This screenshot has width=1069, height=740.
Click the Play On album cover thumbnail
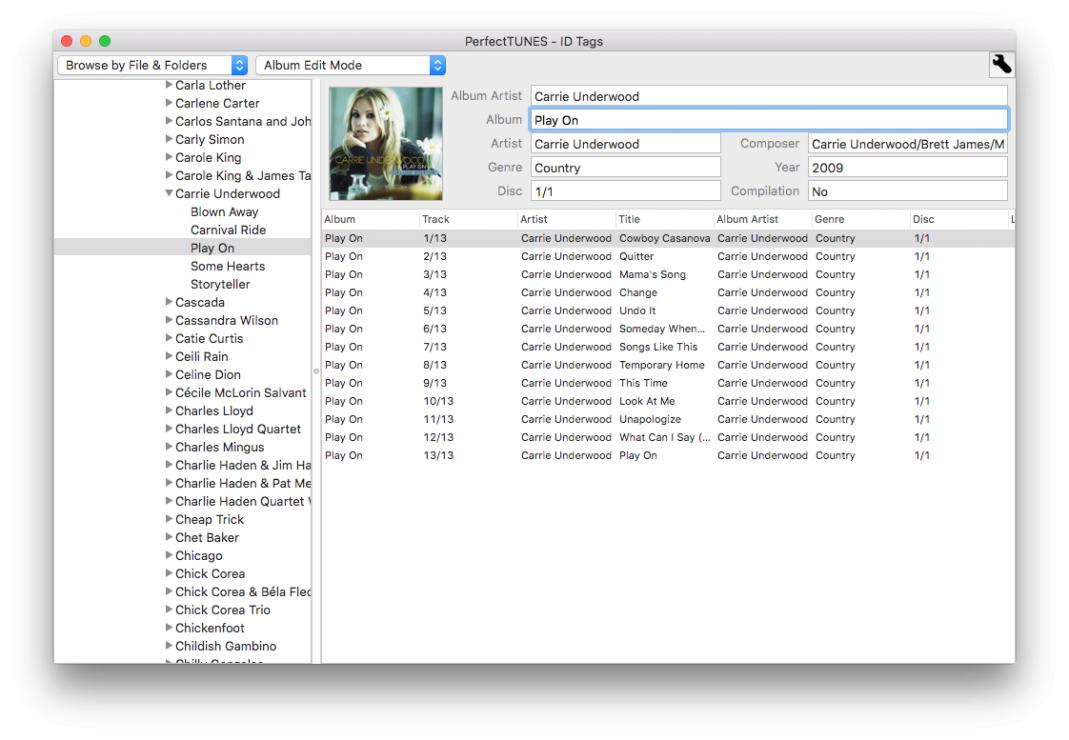[x=385, y=144]
